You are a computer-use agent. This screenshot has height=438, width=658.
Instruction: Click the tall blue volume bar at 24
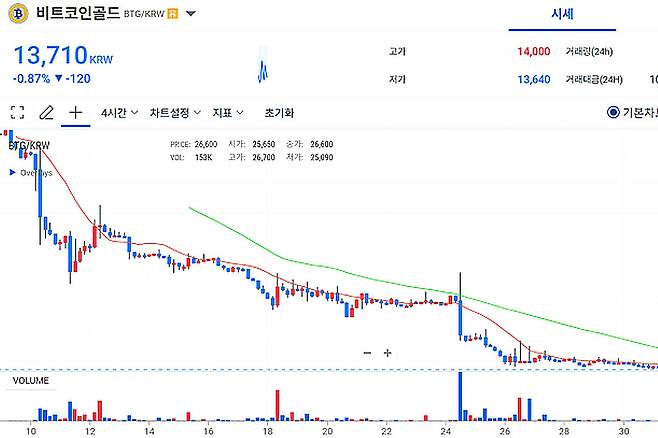point(460,396)
